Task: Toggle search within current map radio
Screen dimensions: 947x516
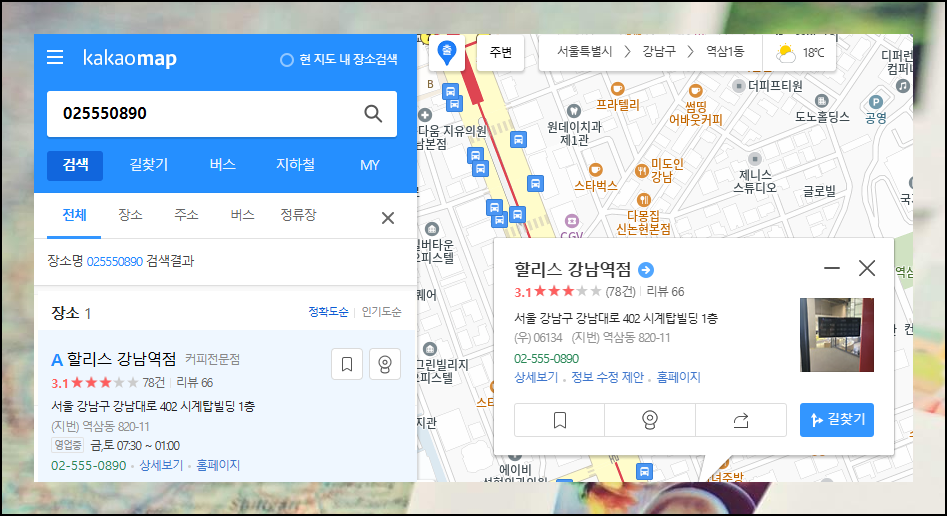Action: coord(287,60)
